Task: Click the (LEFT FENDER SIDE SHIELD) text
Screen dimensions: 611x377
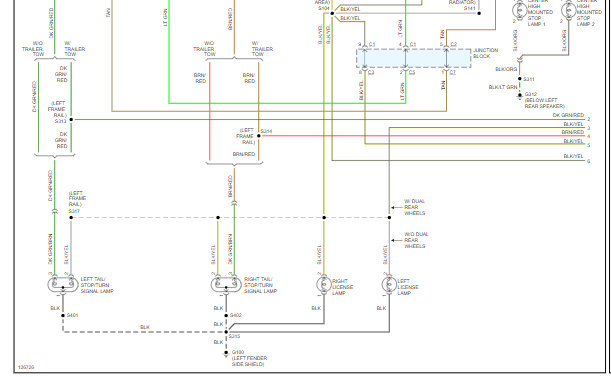Action: tap(249, 361)
